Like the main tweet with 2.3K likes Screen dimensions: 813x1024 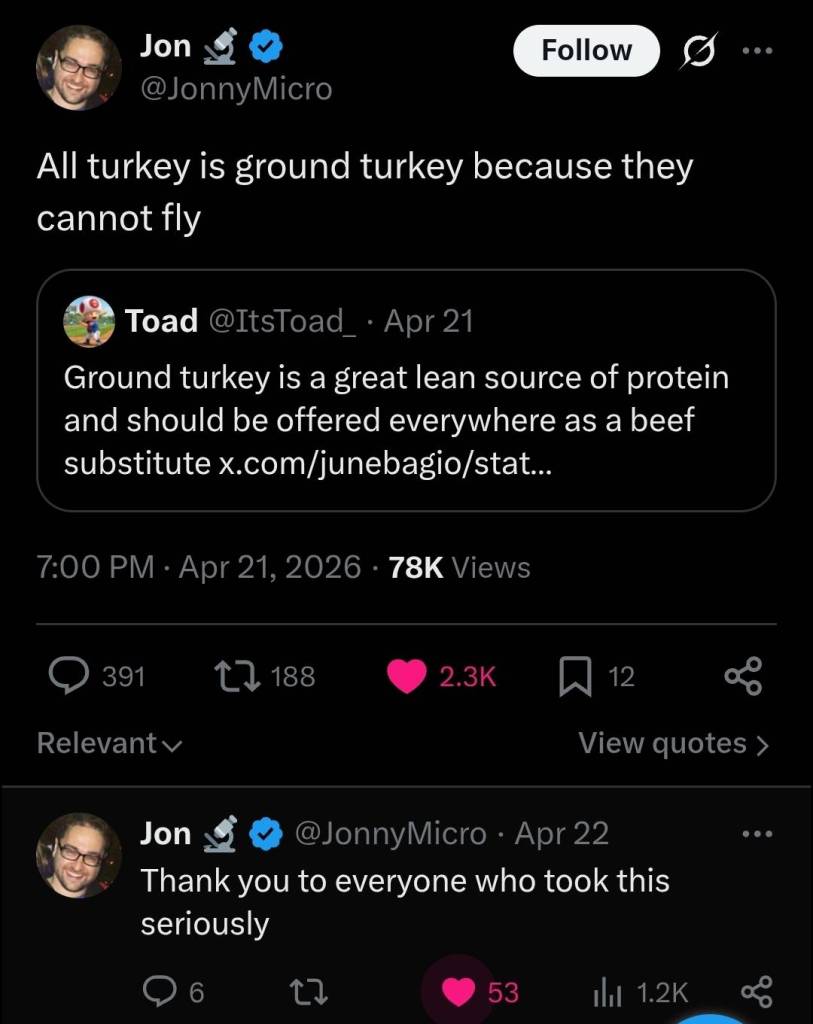[x=406, y=677]
